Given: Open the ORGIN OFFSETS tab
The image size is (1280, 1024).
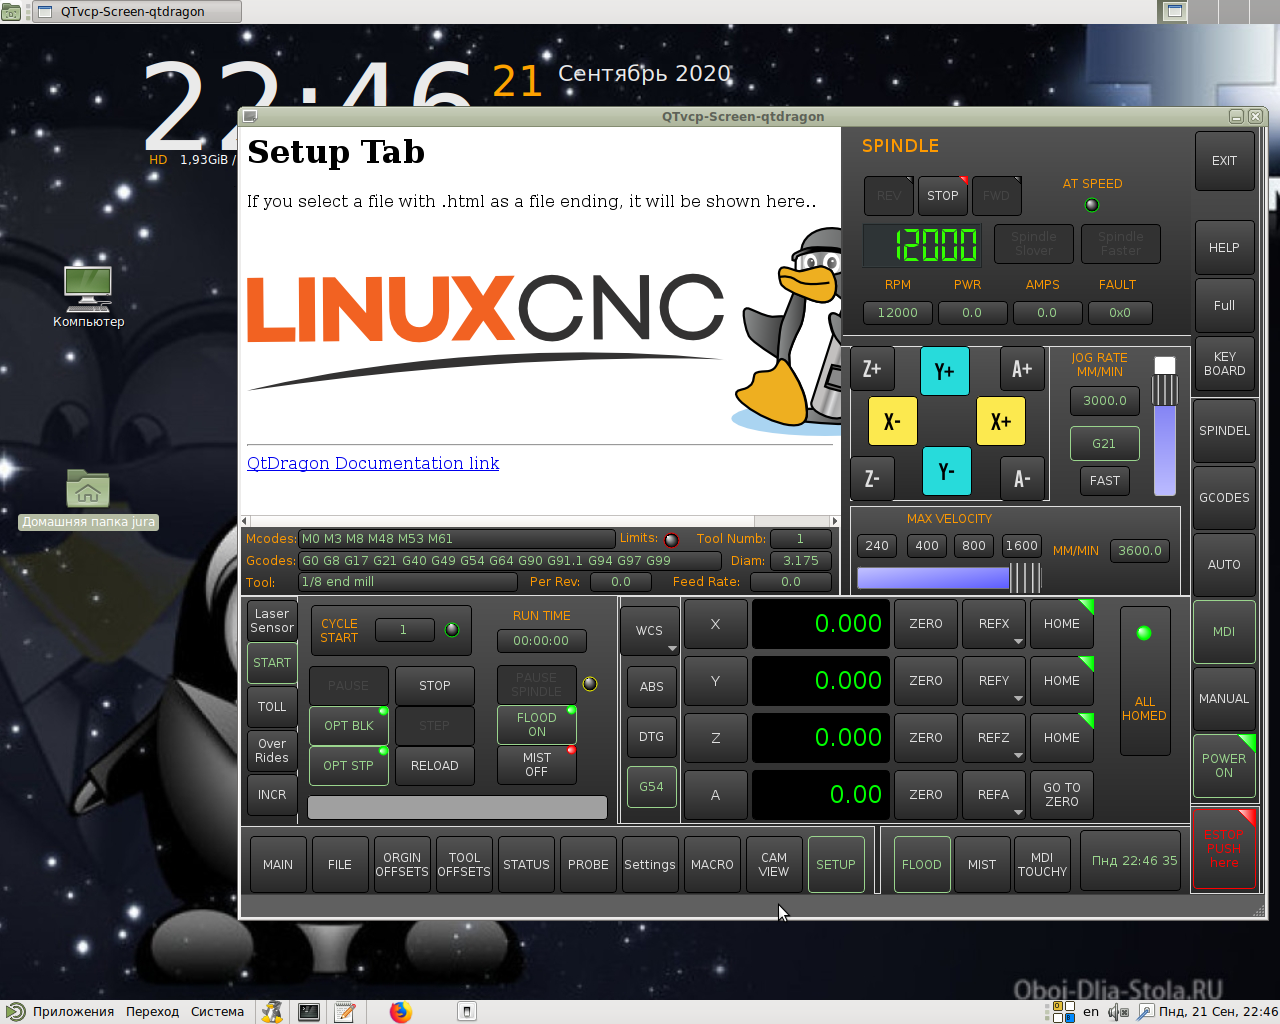Looking at the screenshot, I should pyautogui.click(x=402, y=865).
